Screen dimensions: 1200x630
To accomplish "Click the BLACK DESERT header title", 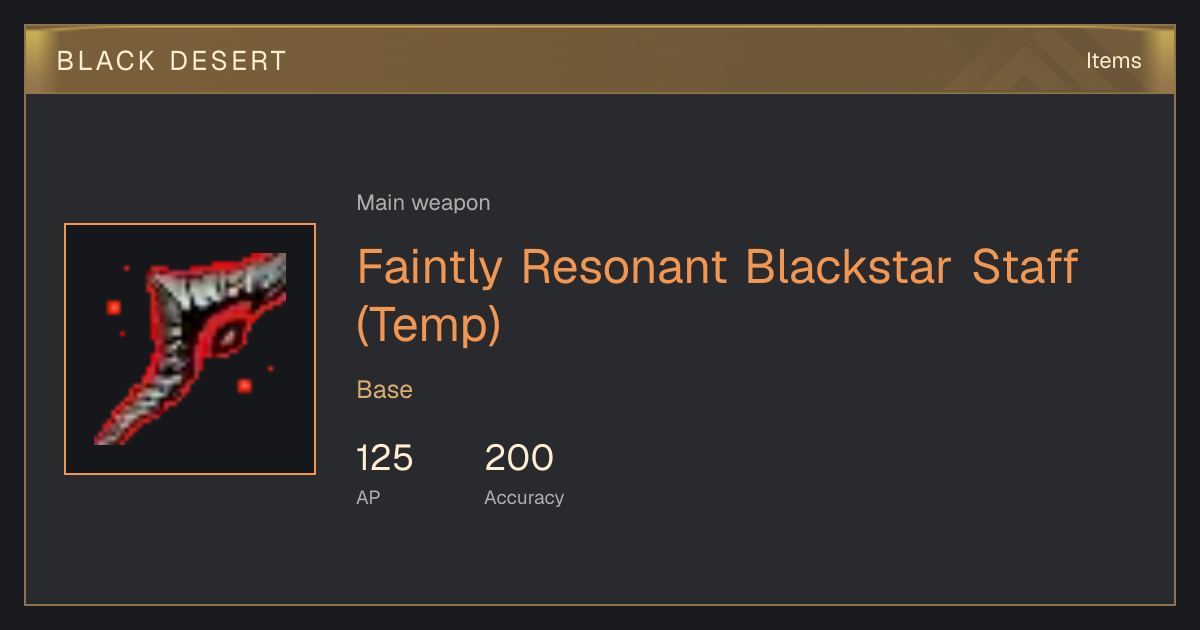I will coord(172,61).
